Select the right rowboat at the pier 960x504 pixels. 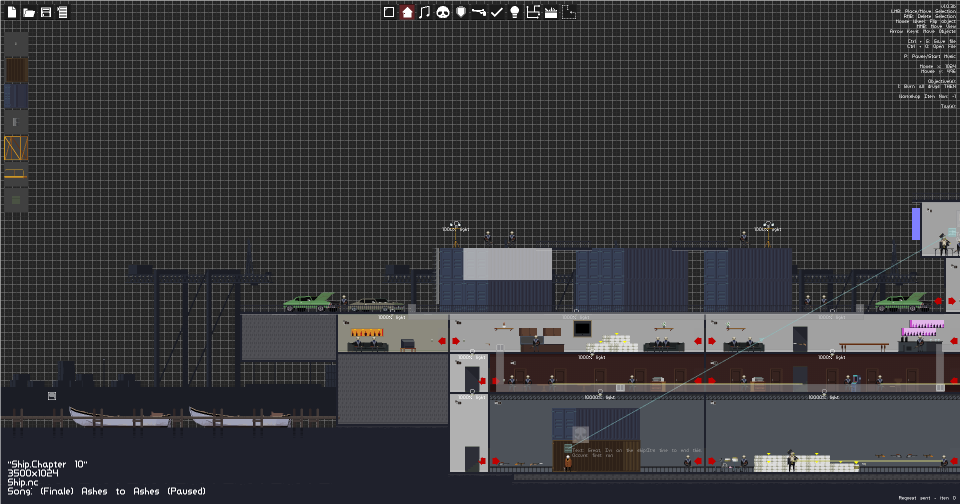pos(239,418)
